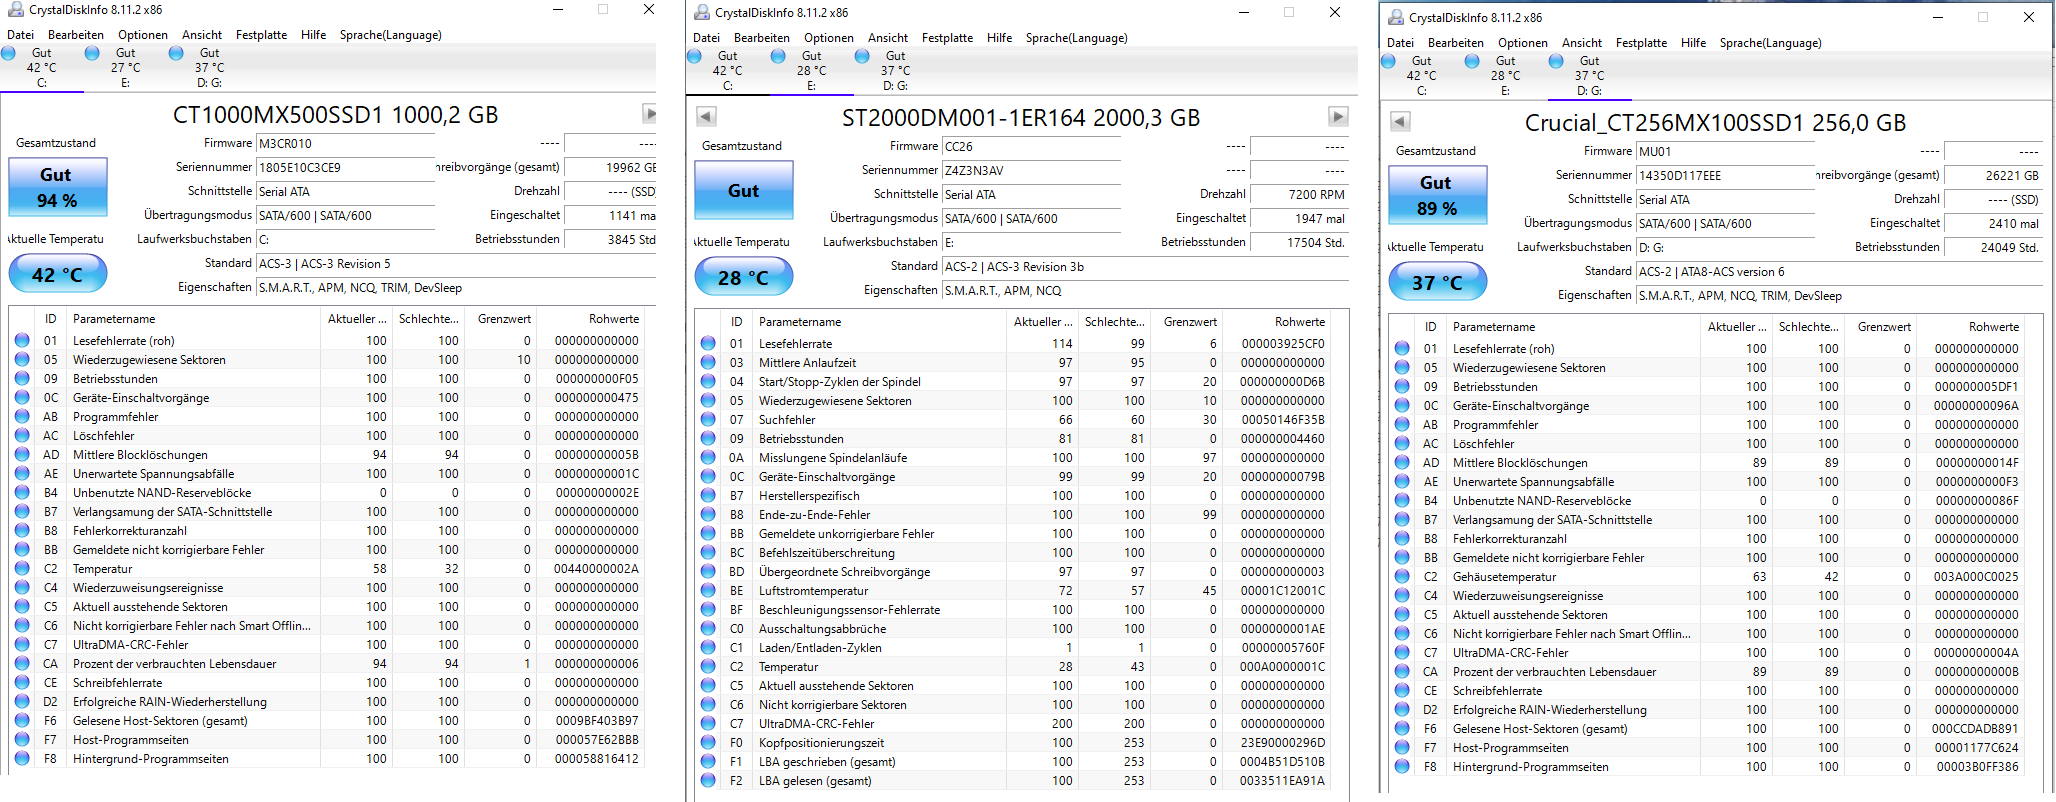Select D: G: drive tab in ST2000DM001 window
This screenshot has width=2056, height=802.
(x=896, y=70)
